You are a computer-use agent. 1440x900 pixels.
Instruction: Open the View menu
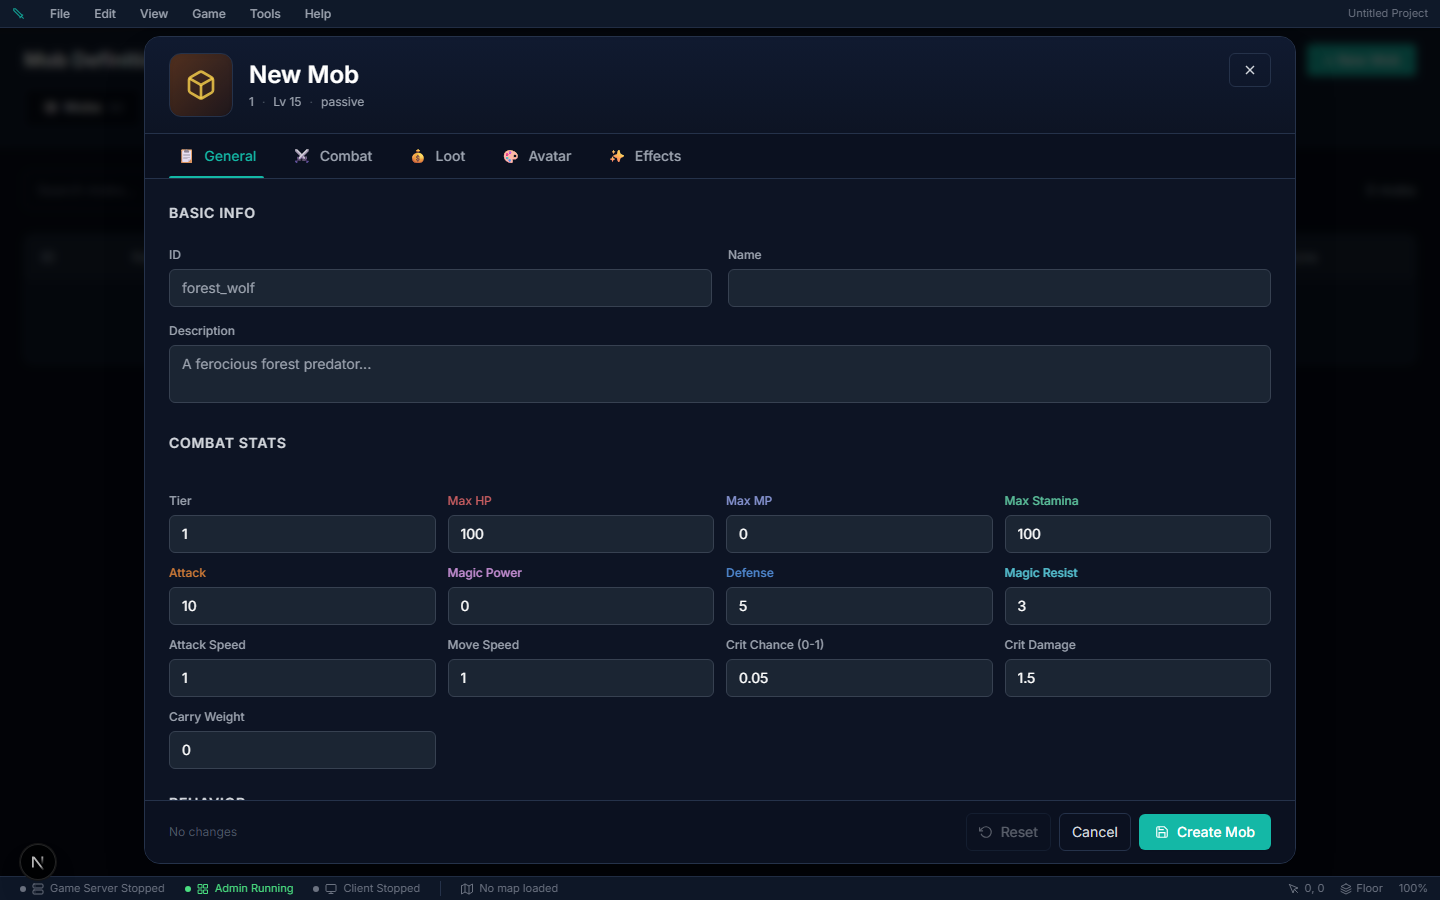coord(154,14)
